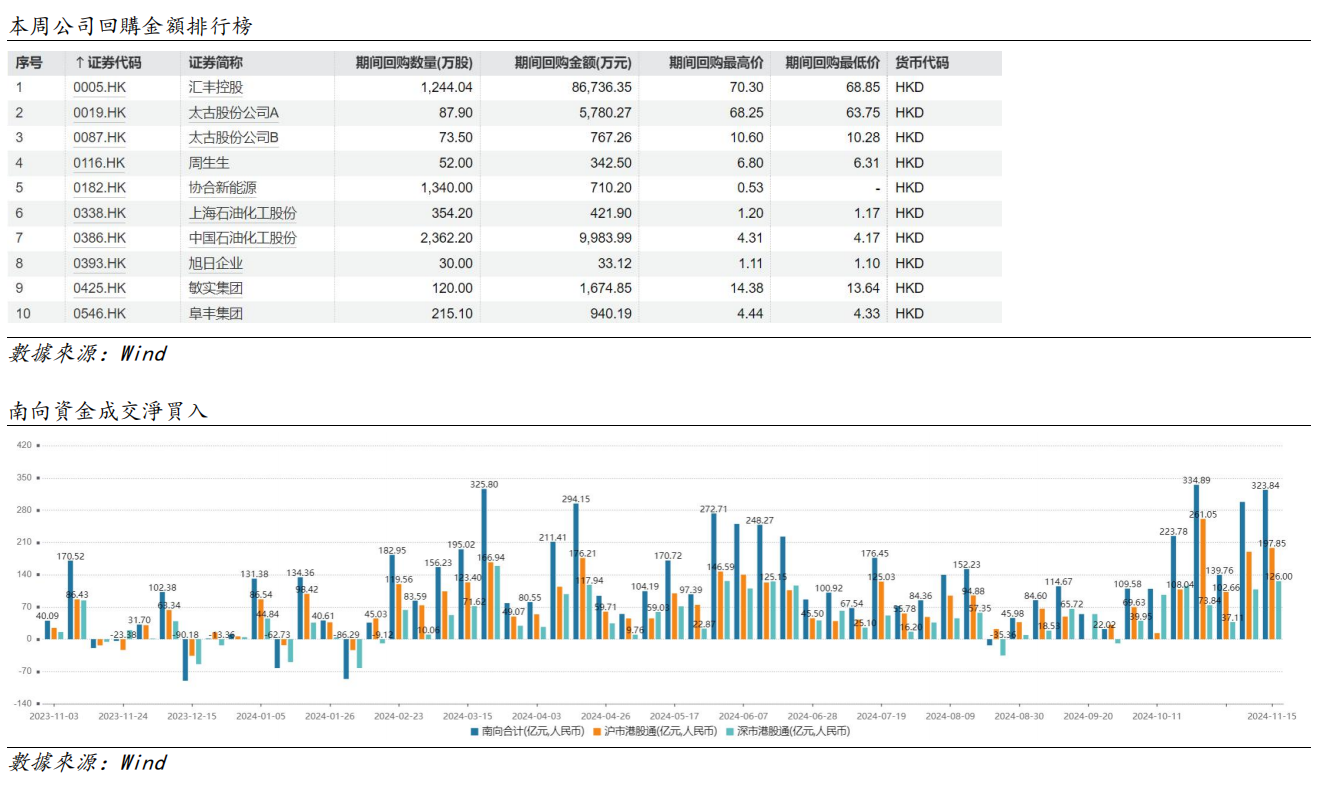
Task: Click the 2023-11-03 x-axis date label
Action: coord(55,716)
